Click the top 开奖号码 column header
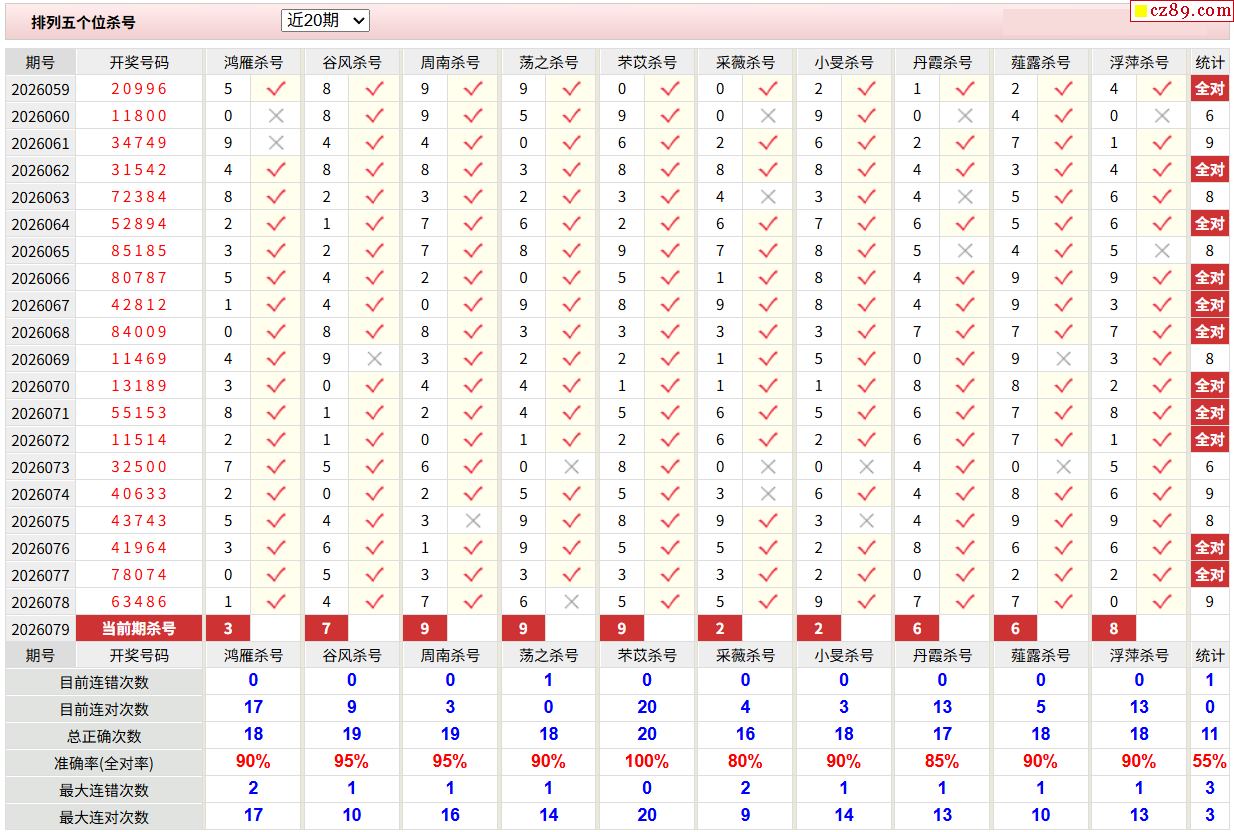The width and height of the screenshot is (1234, 832). (140, 62)
